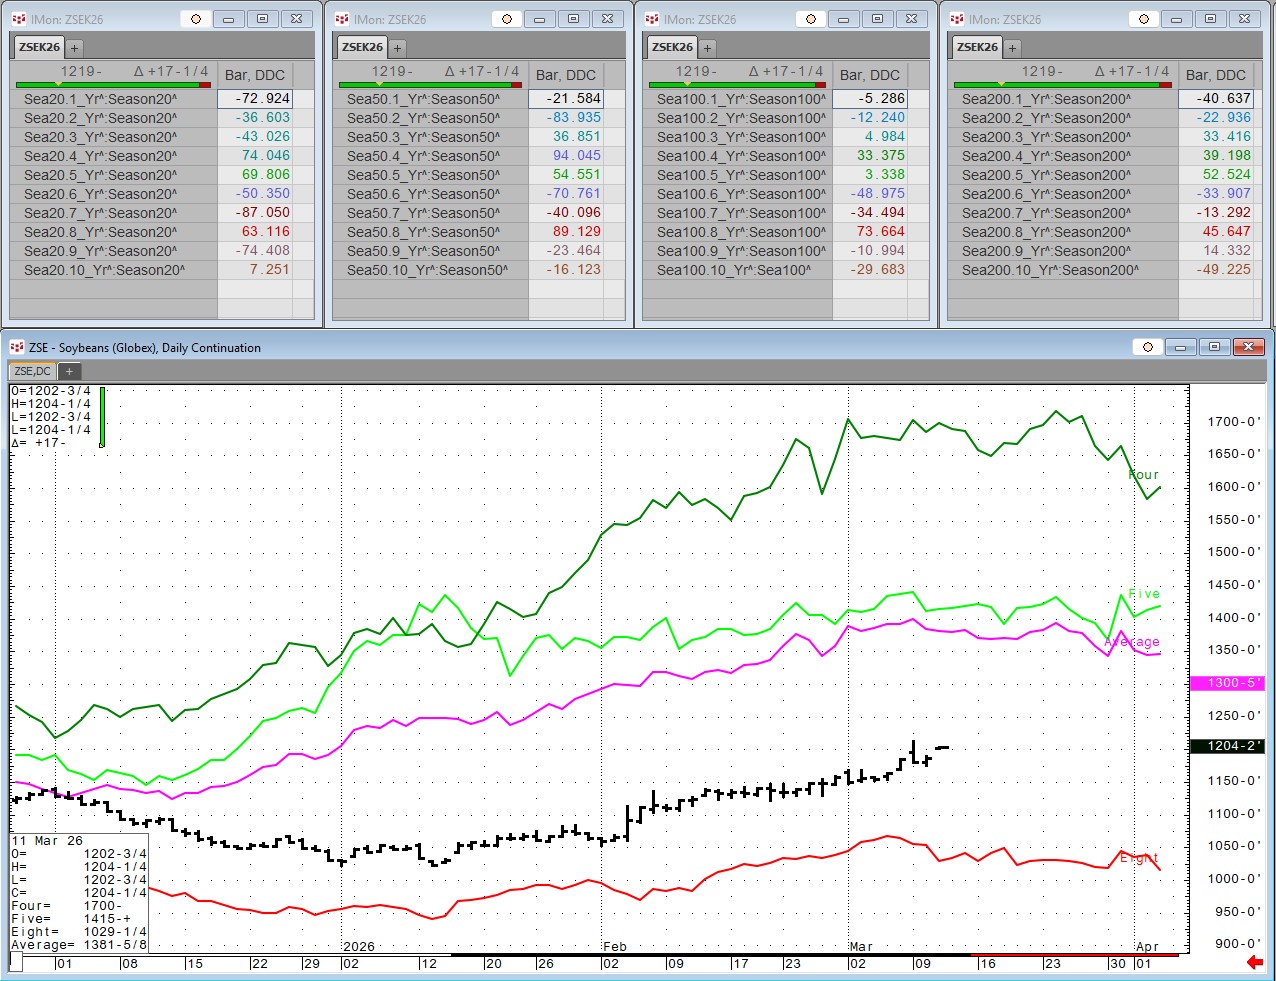Click the app logo icon in the ZSE chart title bar
This screenshot has height=981, width=1276.
(x=16, y=347)
